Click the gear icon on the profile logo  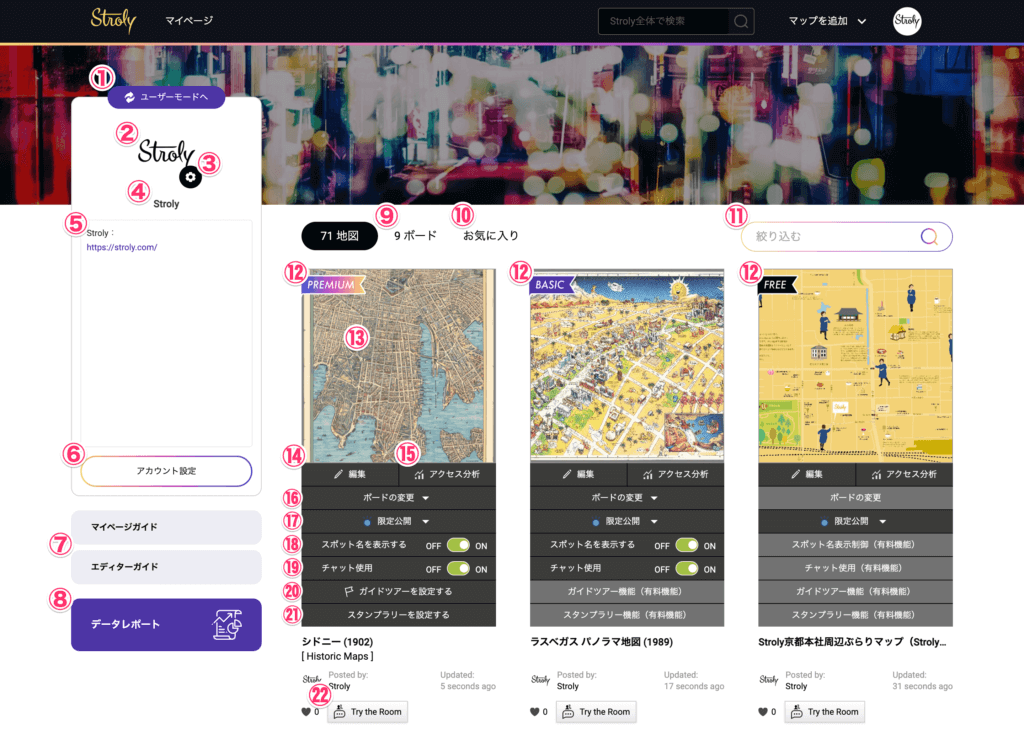point(191,177)
